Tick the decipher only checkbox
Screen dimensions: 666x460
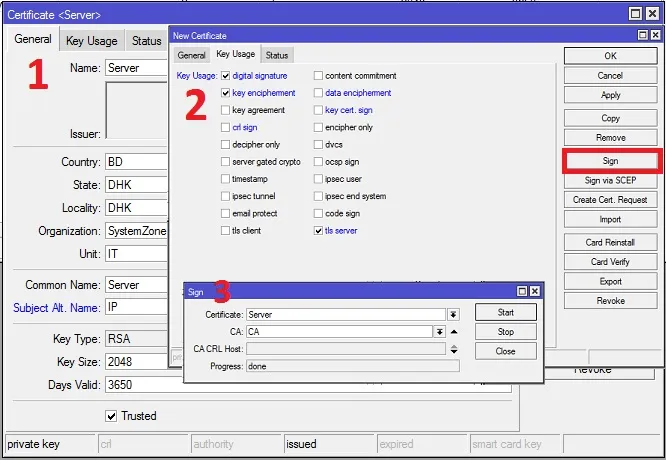click(226, 144)
